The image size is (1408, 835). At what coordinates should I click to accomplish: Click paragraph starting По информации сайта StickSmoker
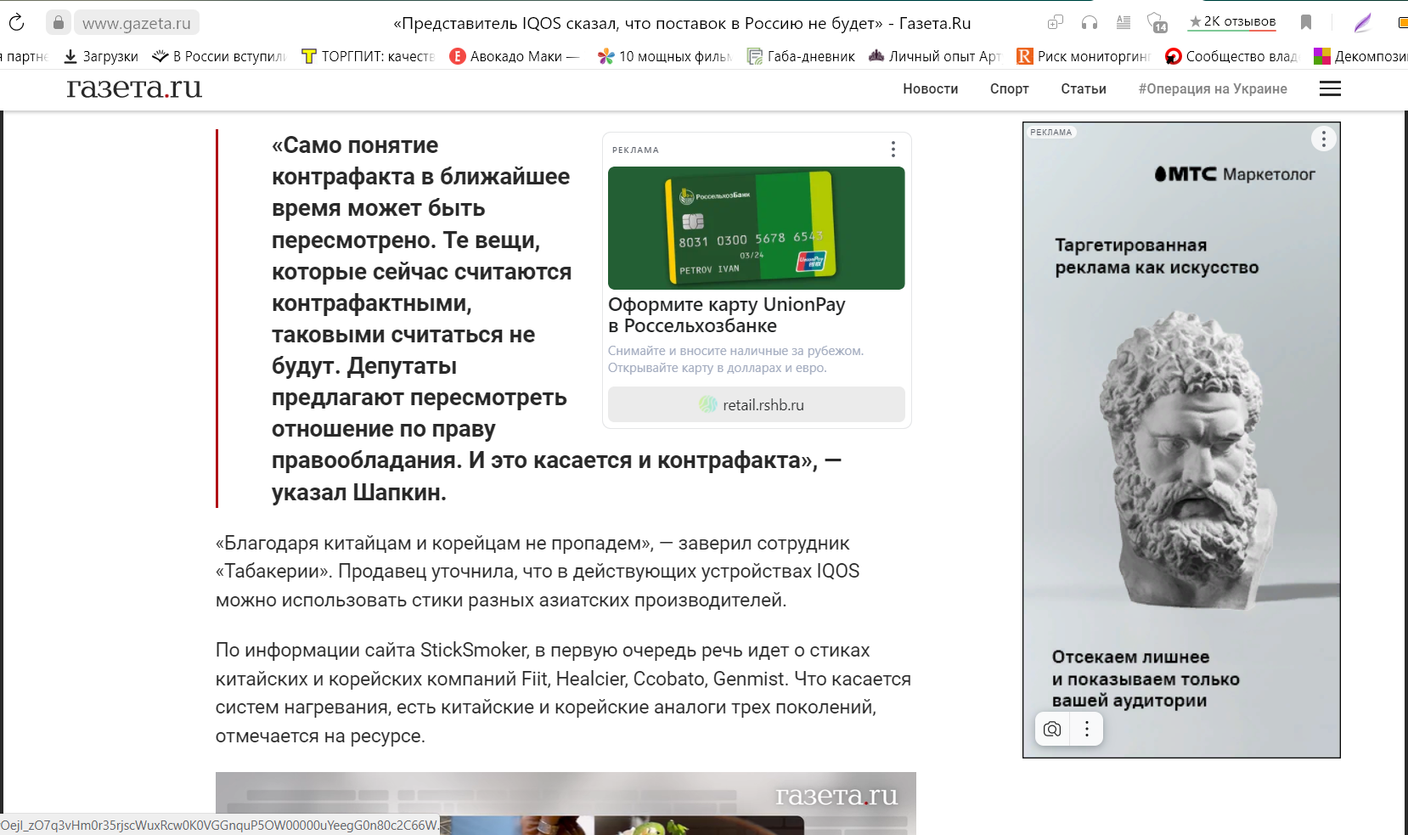click(x=563, y=693)
